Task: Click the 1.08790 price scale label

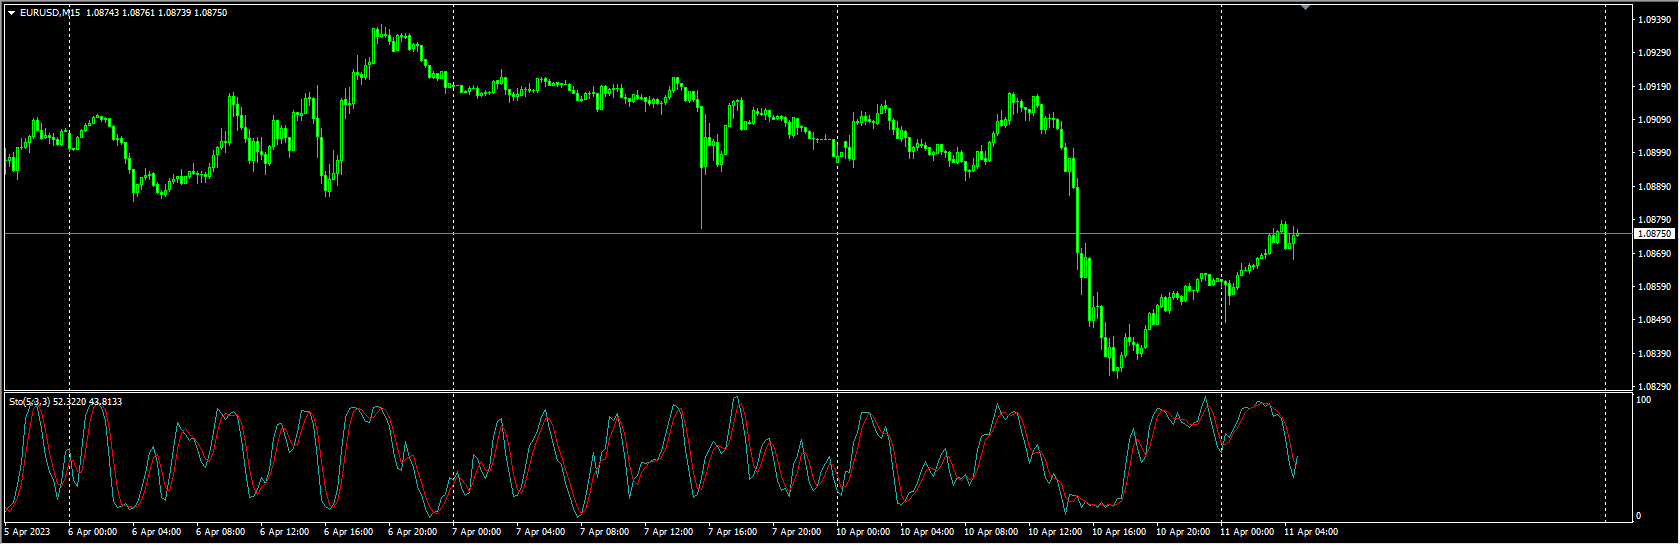Action: pyautogui.click(x=1655, y=220)
